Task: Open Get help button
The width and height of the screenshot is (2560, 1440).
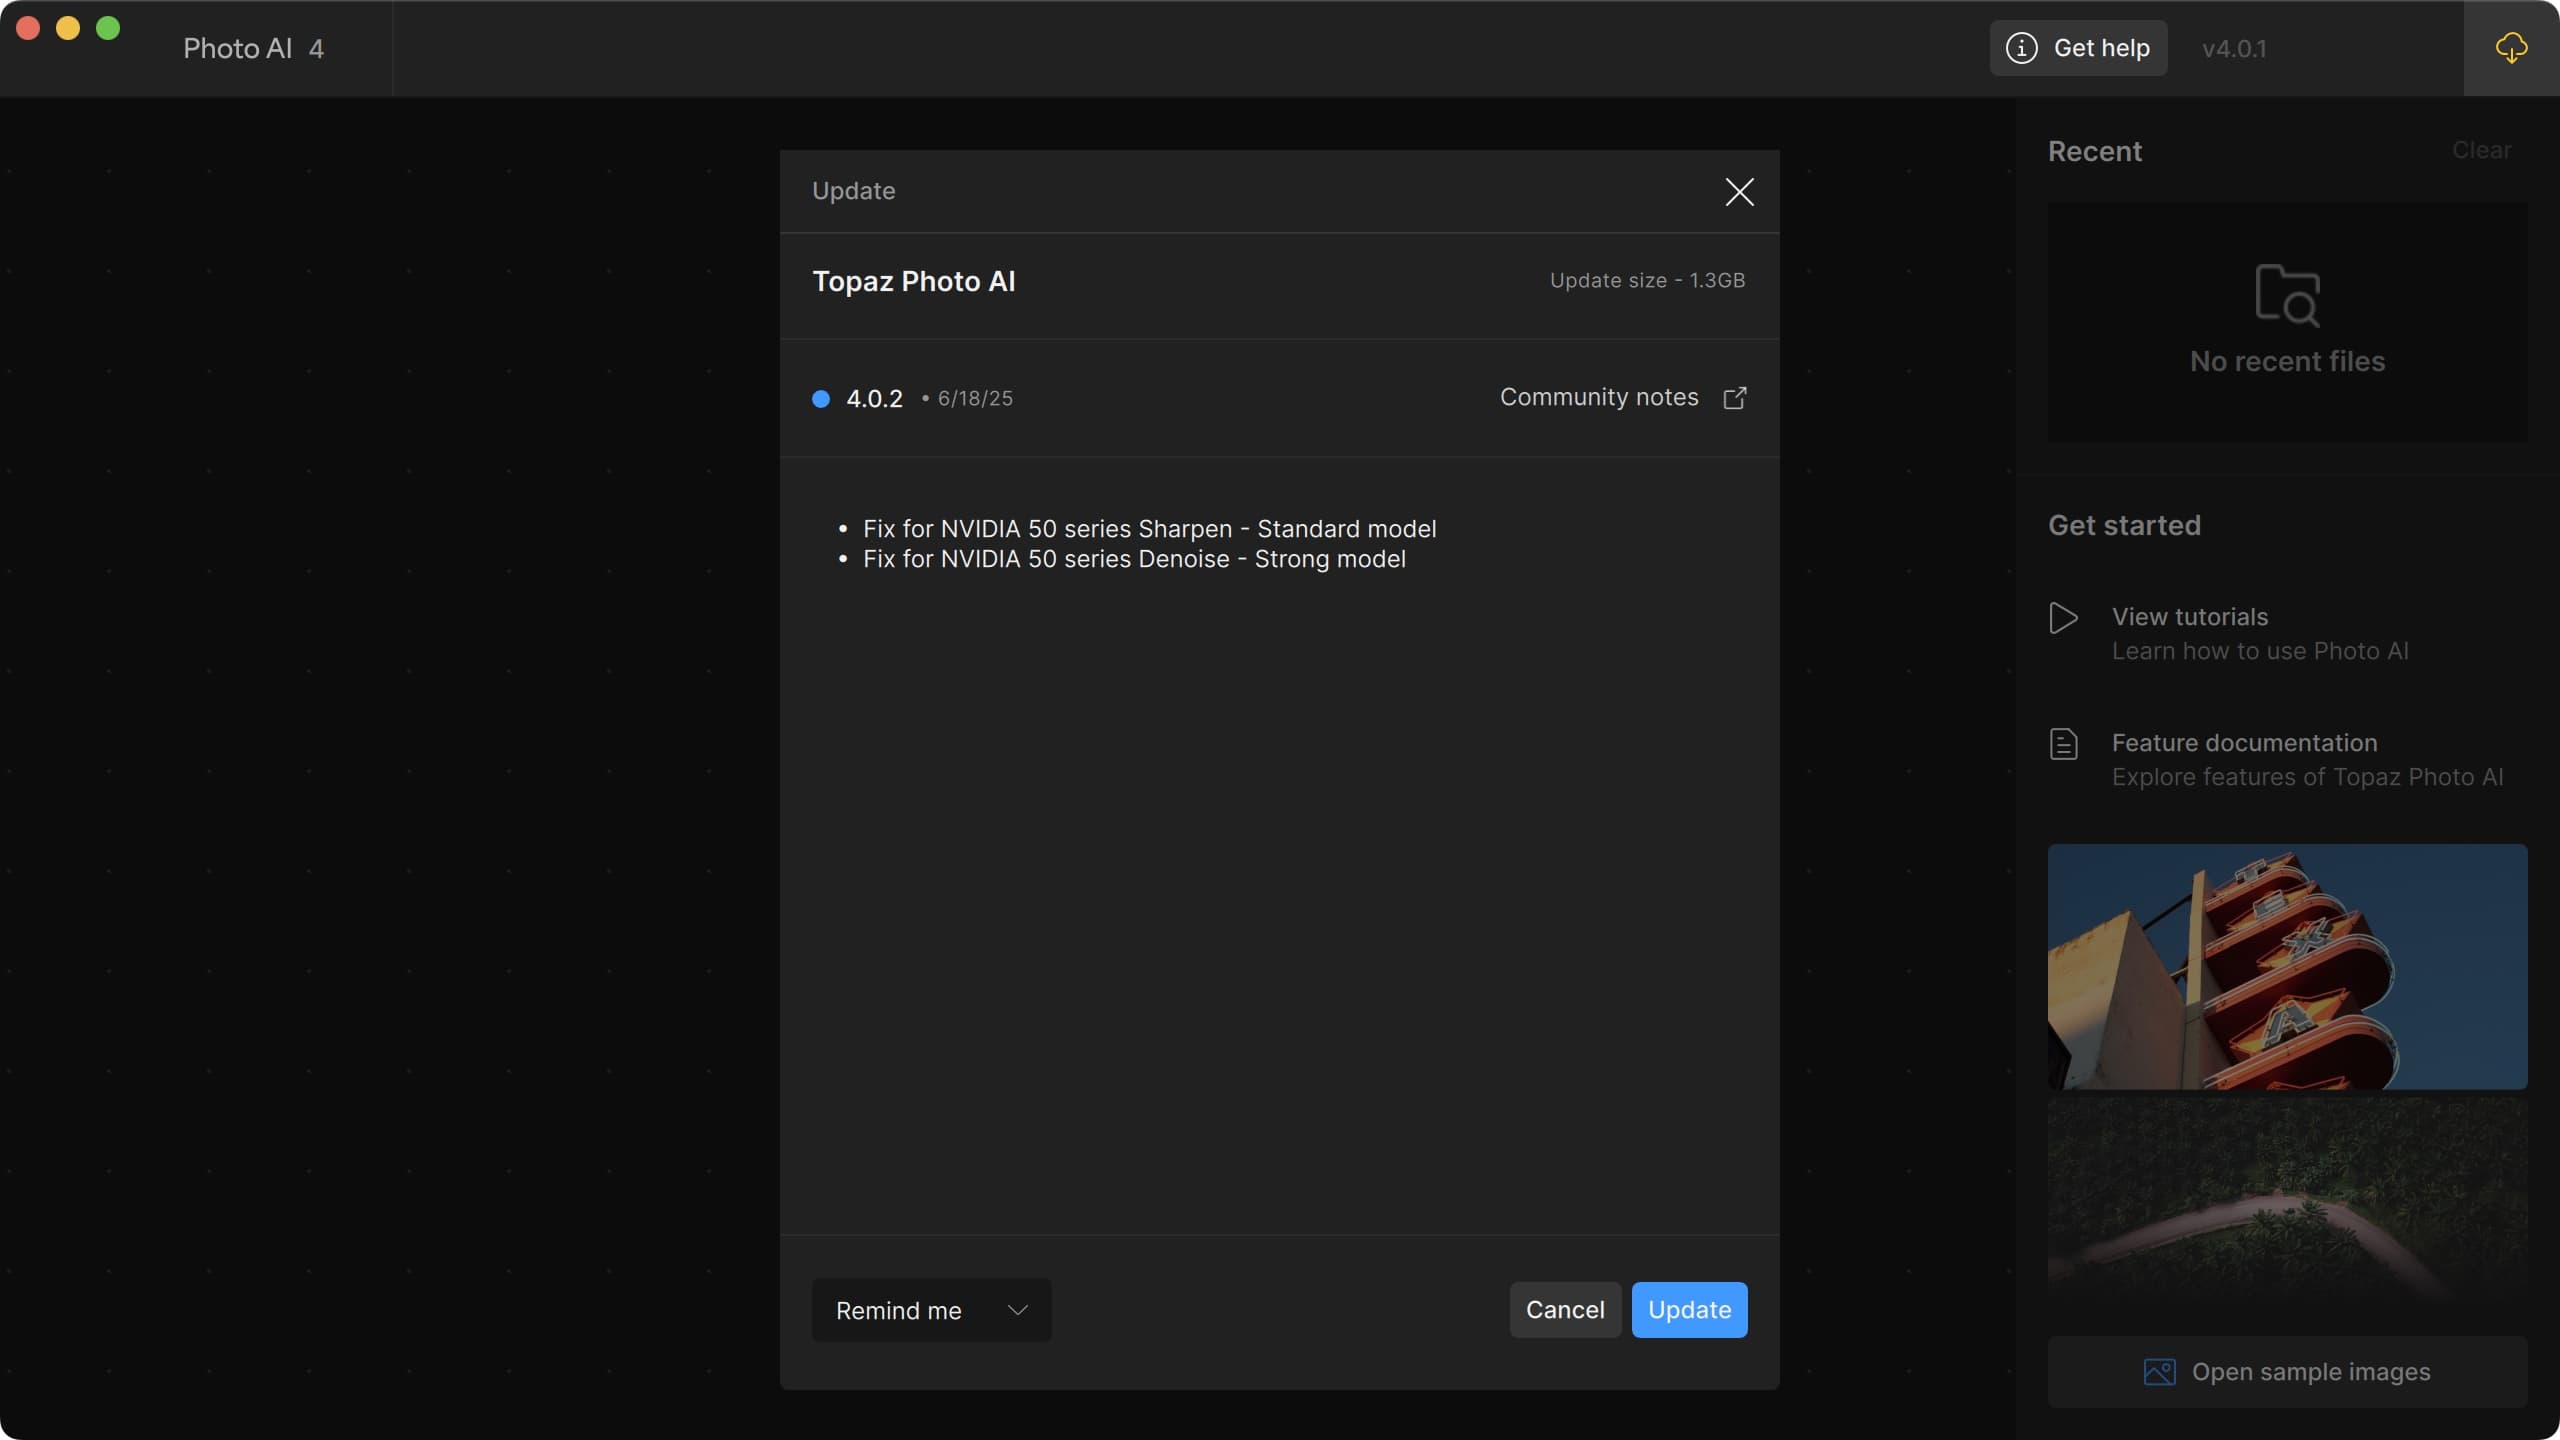Action: coord(2078,48)
